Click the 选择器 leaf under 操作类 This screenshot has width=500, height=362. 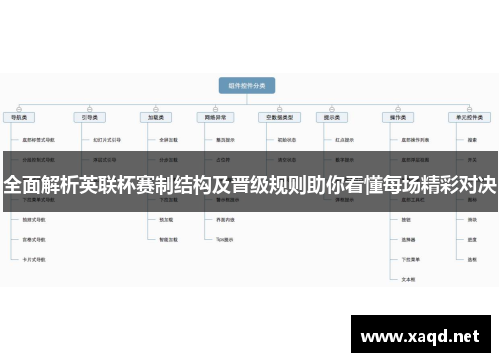[x=408, y=240]
